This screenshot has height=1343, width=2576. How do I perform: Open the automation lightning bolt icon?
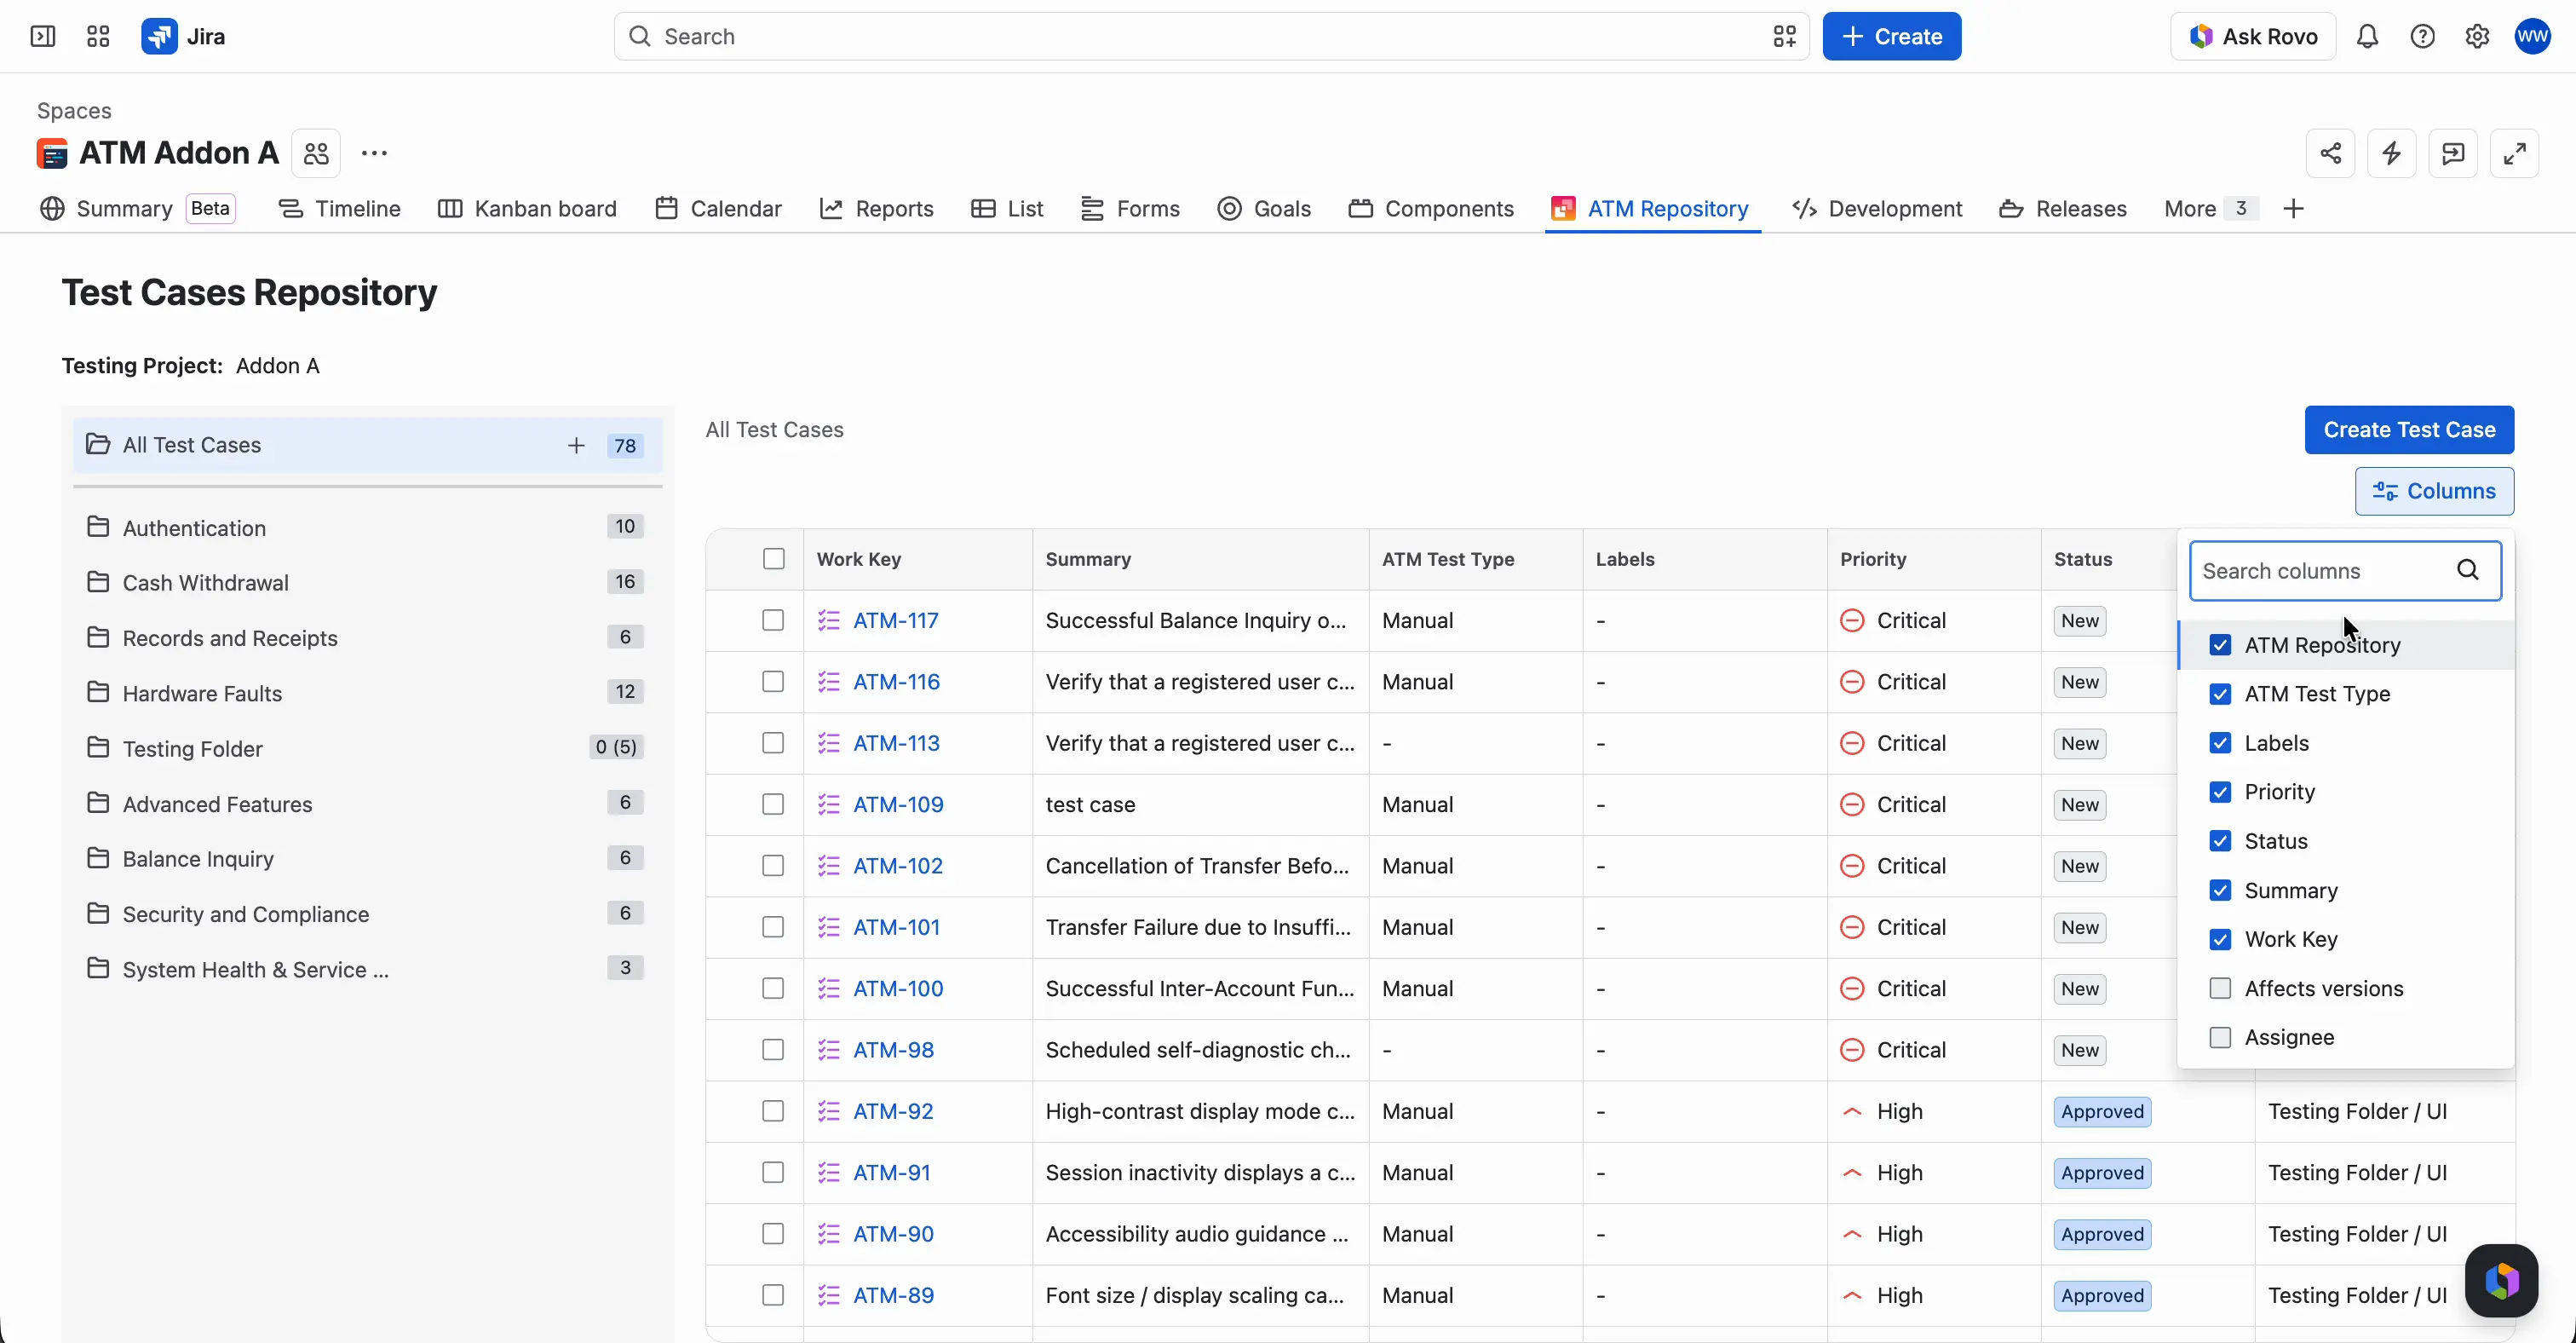(x=2392, y=153)
